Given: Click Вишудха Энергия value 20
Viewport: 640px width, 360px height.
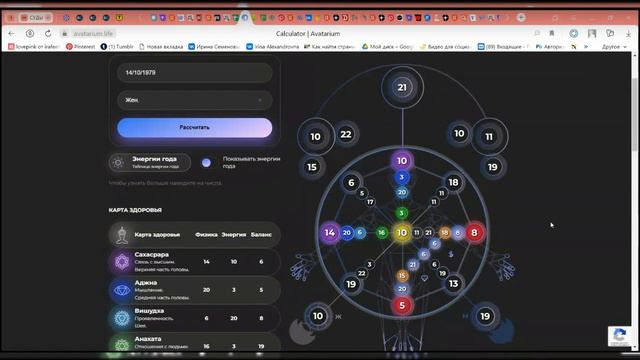Looking at the screenshot, I should [x=234, y=318].
